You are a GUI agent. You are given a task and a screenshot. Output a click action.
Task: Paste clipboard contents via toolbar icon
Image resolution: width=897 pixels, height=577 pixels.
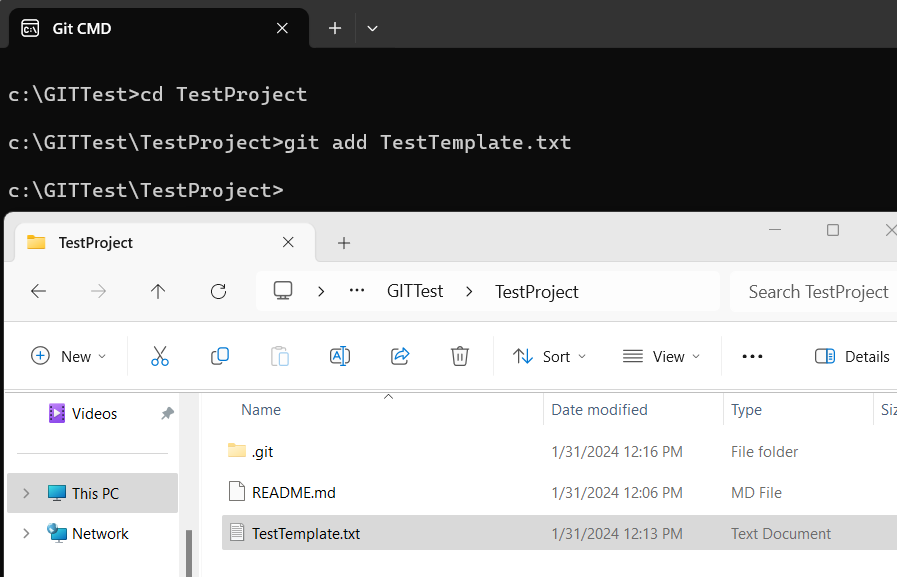[x=279, y=355]
